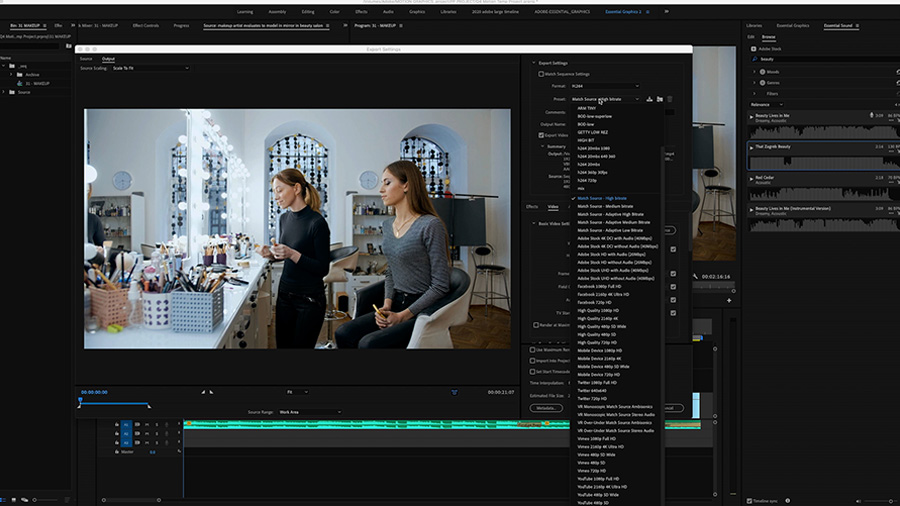Click the Metadata button
Viewport: 900px width, 506px height.
tap(546, 408)
